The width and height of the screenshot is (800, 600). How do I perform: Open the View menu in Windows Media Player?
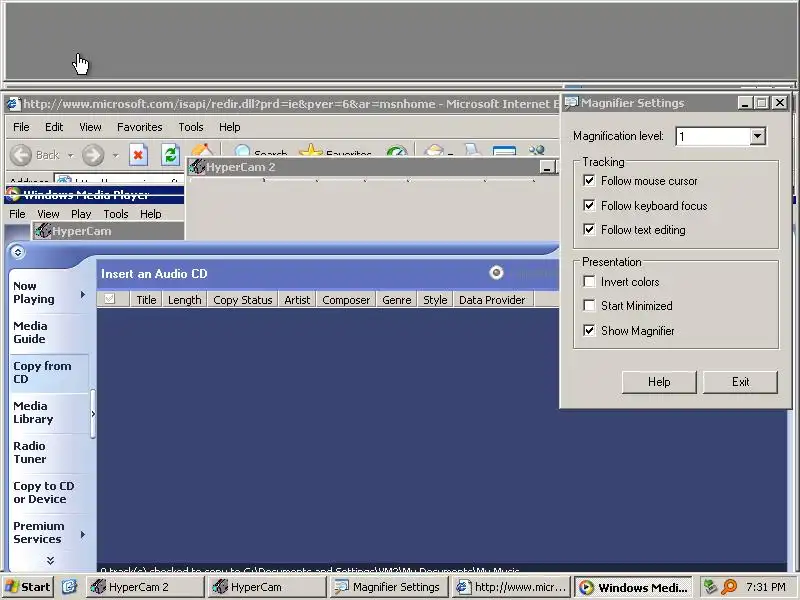click(48, 214)
